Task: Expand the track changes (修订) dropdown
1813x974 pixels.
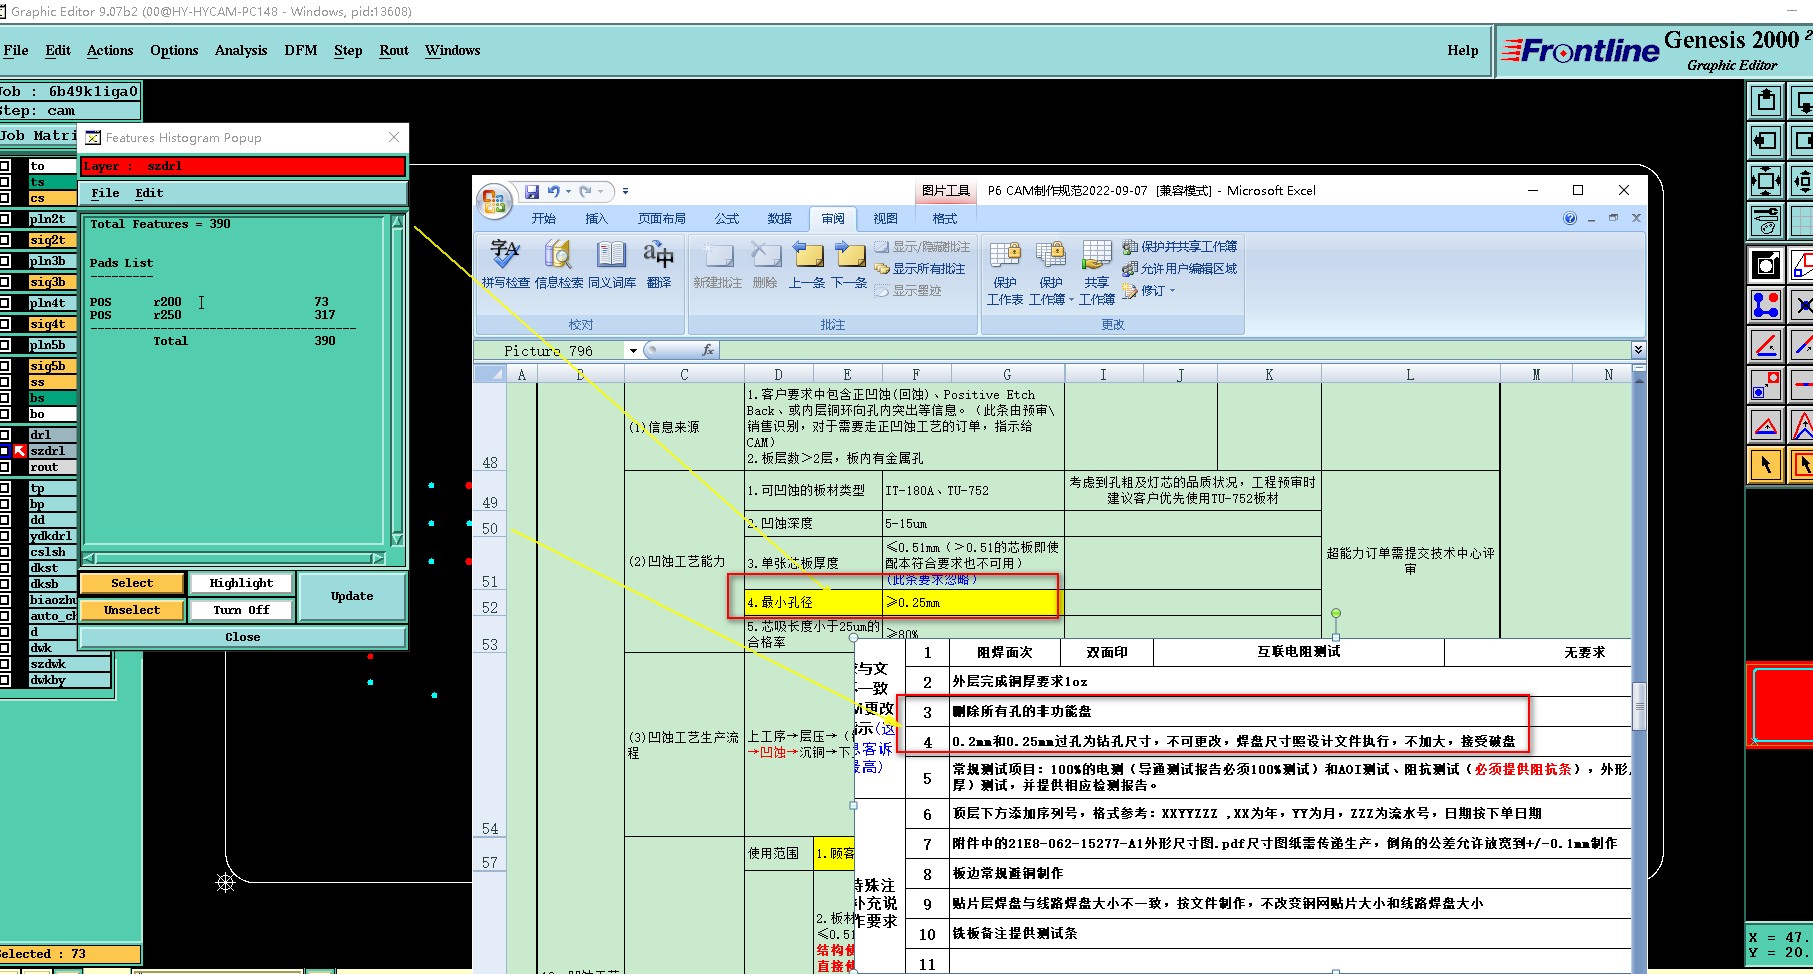Action: [x=1172, y=291]
